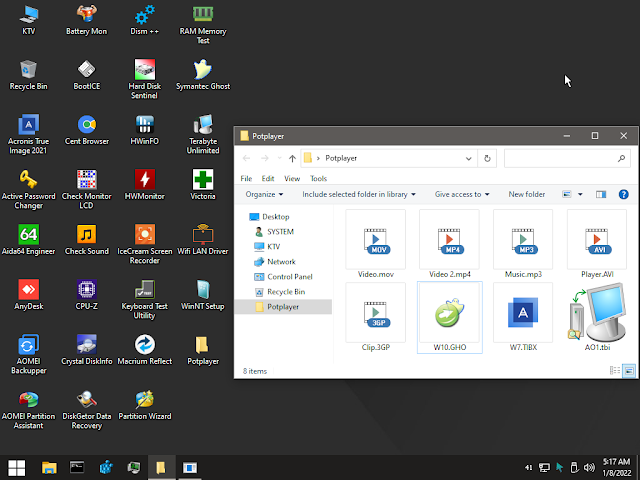
Task: Select Acronis True Image 2021 icon
Action: (29, 134)
